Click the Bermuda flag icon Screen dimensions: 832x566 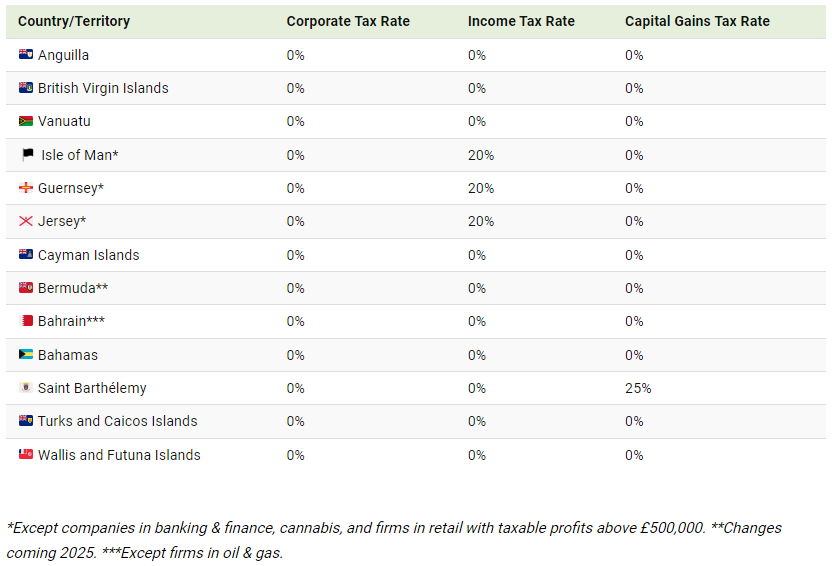(26, 288)
